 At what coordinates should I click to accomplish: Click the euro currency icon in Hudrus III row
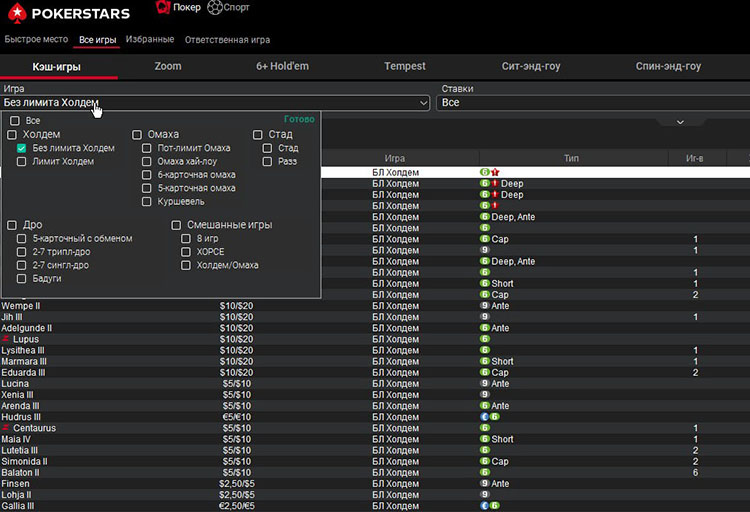pos(484,417)
